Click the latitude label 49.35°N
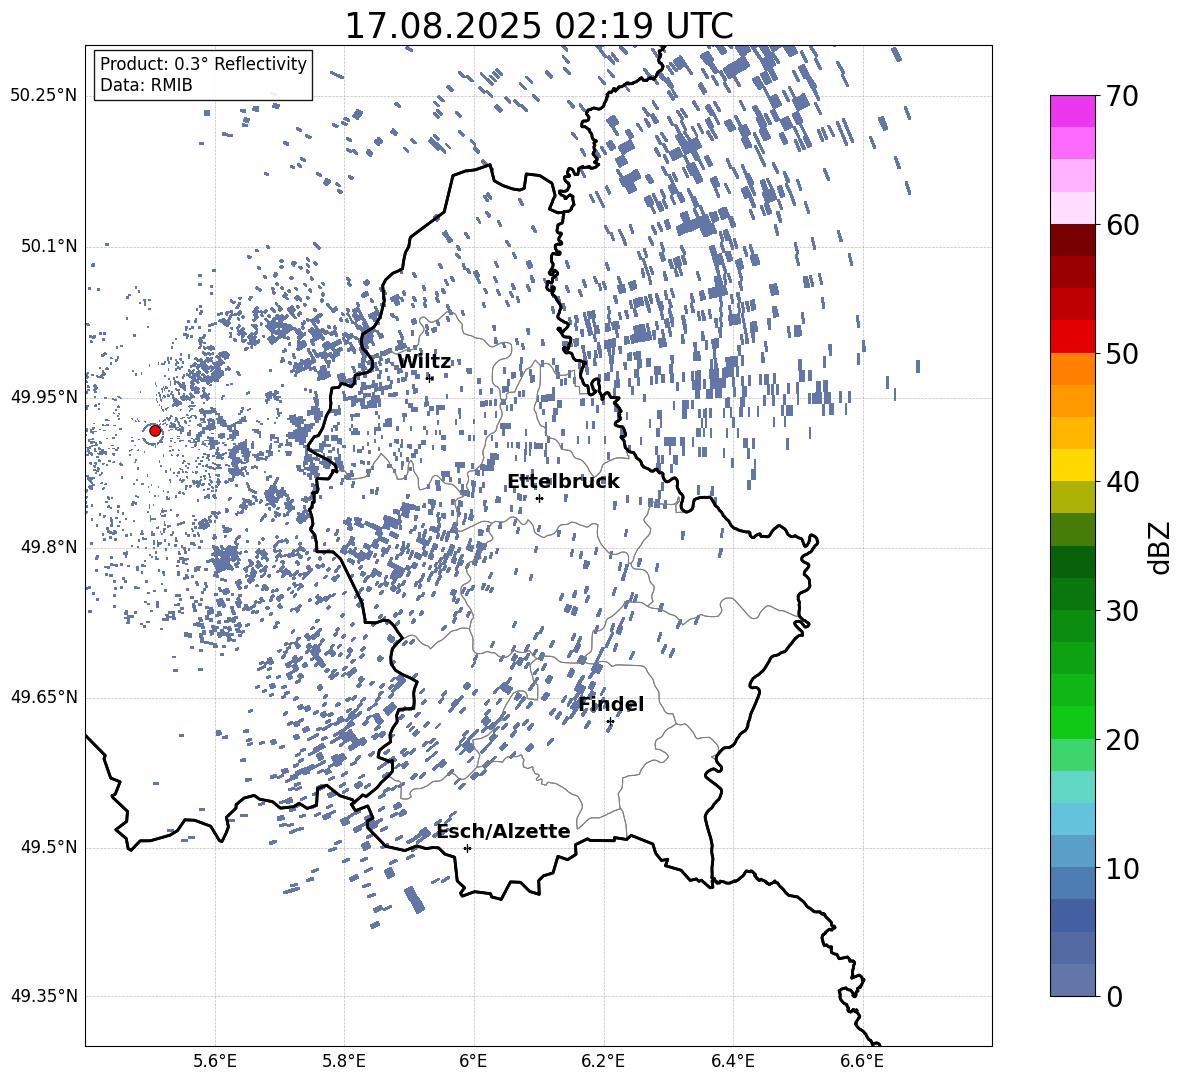Image resolution: width=1184 pixels, height=1081 pixels. pos(44,996)
